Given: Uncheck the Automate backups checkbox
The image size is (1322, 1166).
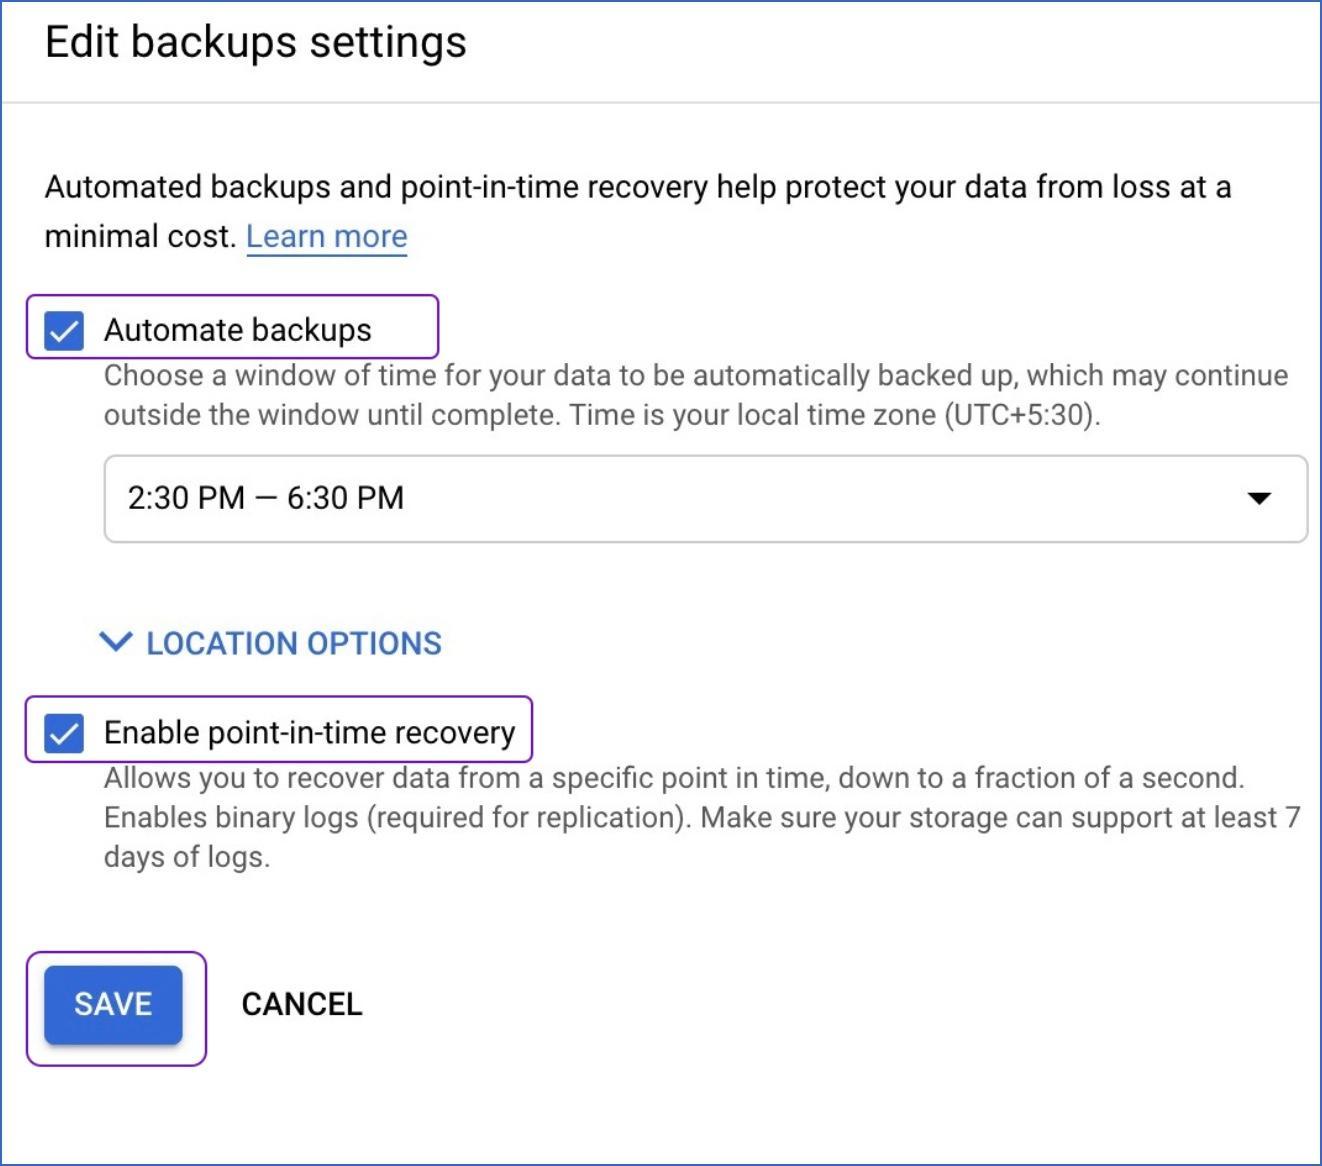Looking at the screenshot, I should click(64, 330).
